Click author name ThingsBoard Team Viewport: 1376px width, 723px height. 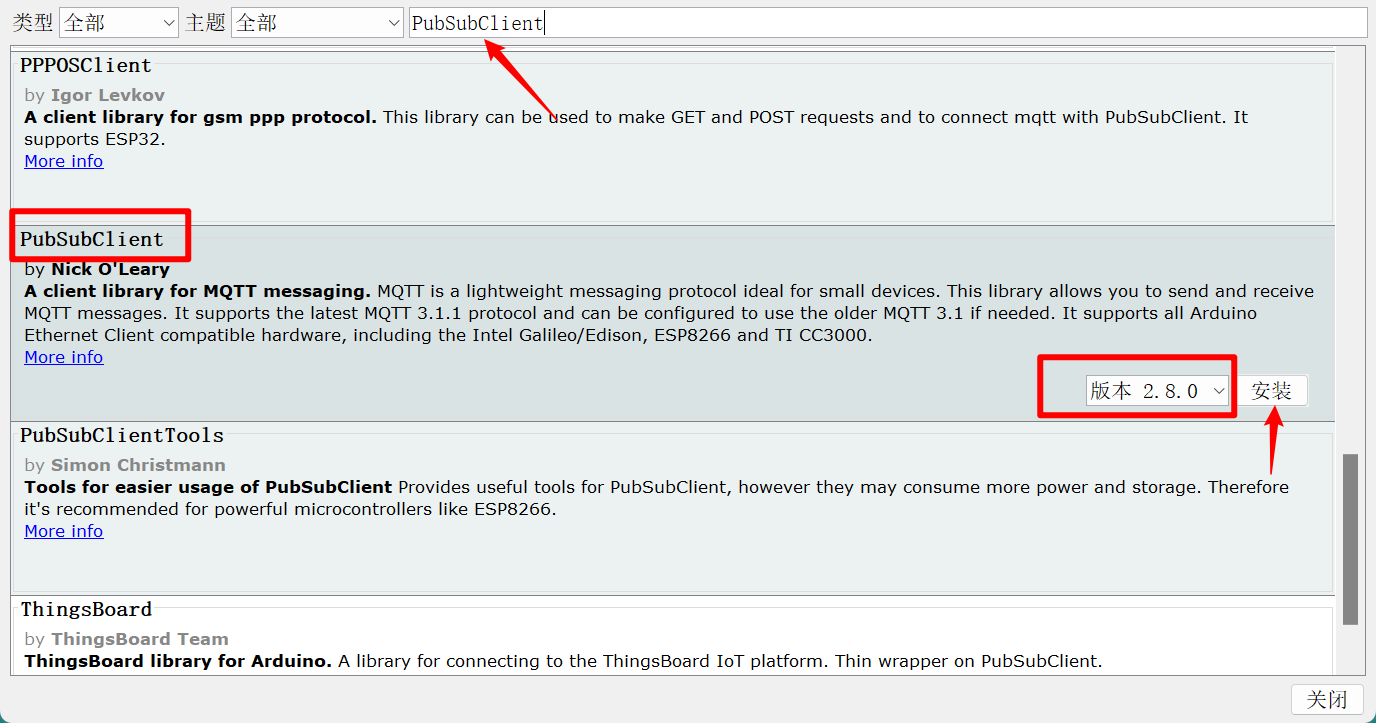[140, 639]
